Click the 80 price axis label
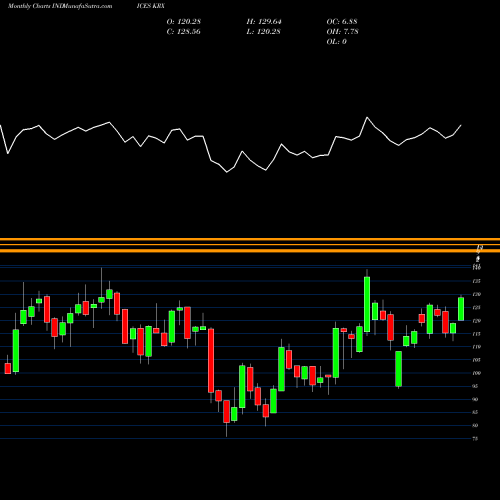 476,425
